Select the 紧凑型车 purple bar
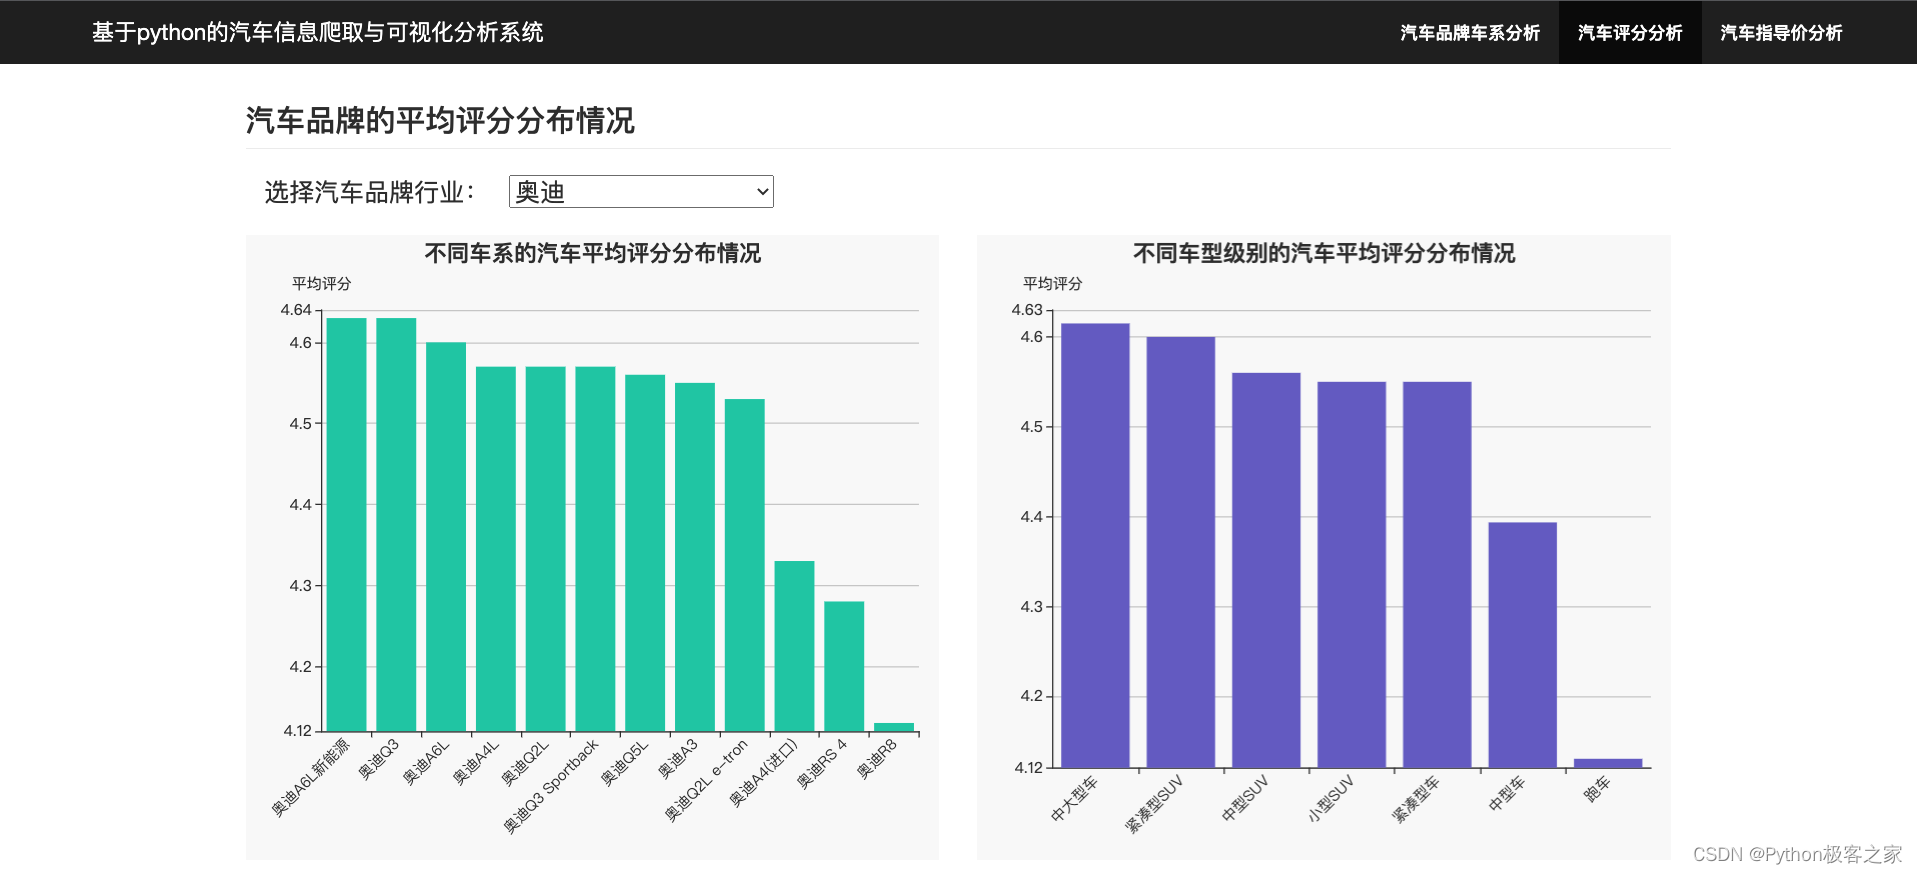The height and width of the screenshot is (874, 1917). point(1437,575)
